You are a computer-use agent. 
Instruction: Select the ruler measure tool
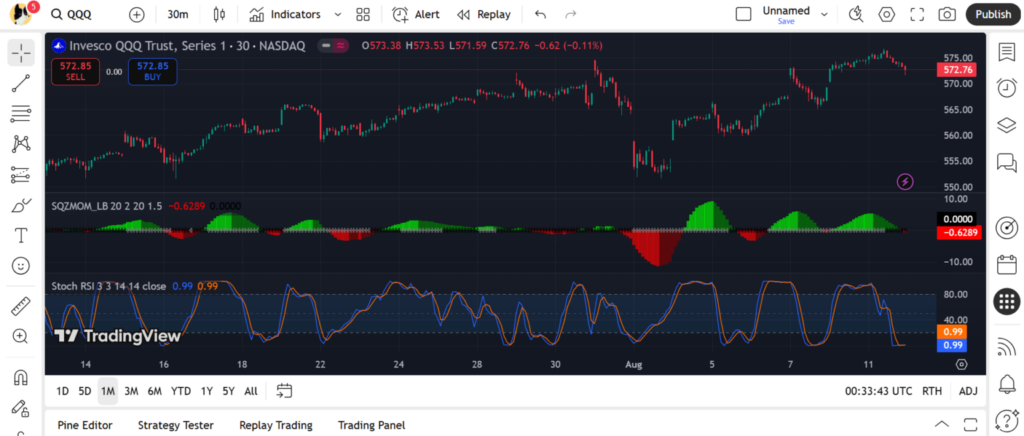21,307
